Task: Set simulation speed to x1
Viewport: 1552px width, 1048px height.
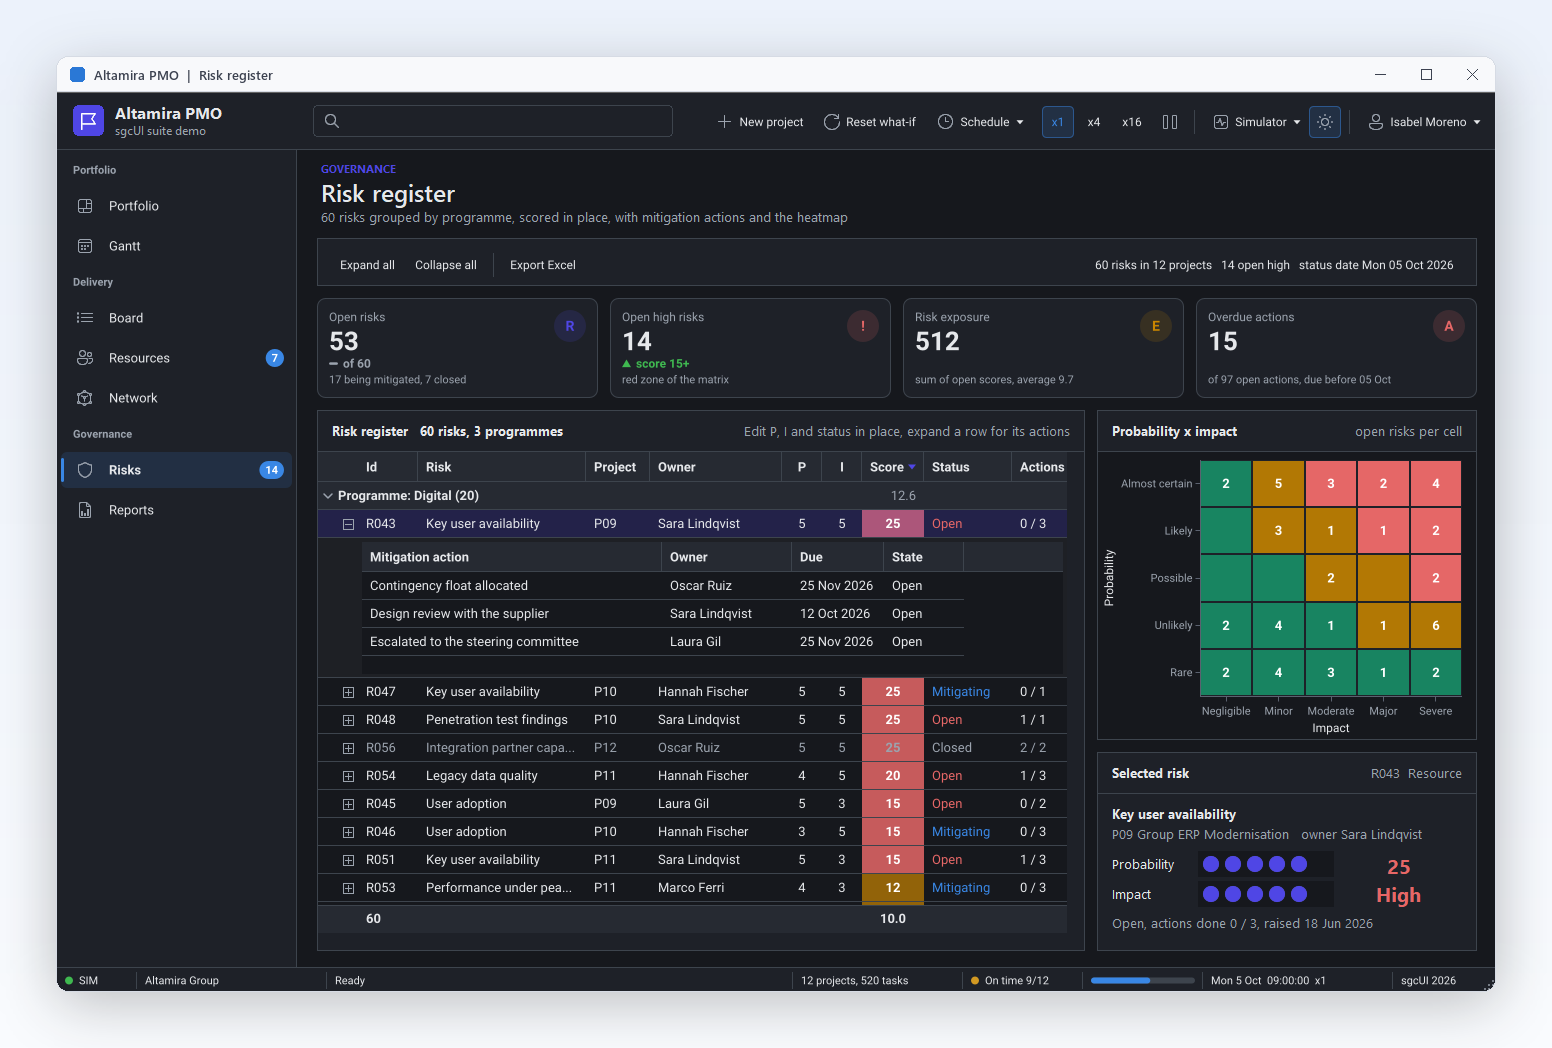Action: [1058, 122]
